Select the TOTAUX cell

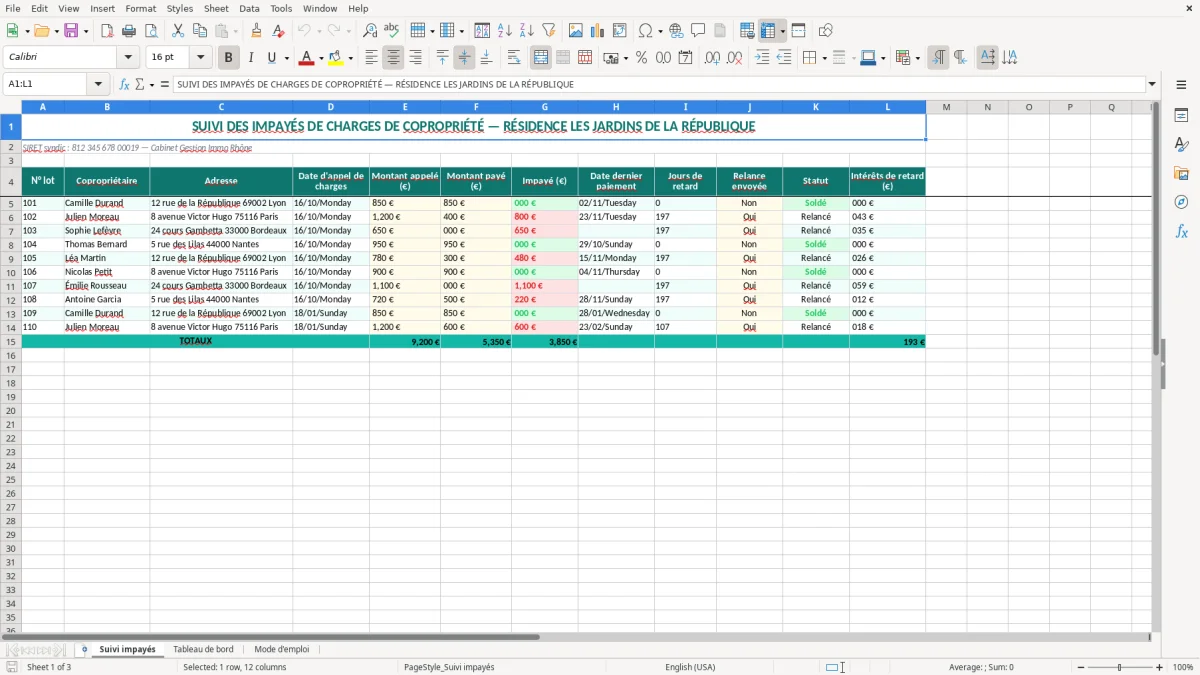click(196, 341)
